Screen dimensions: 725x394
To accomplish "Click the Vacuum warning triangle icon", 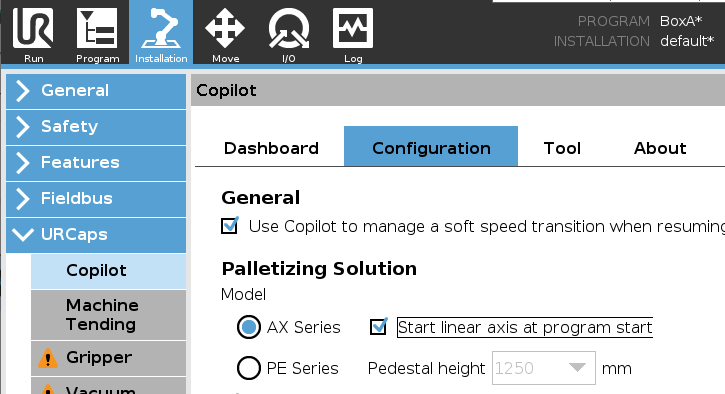I will (x=48, y=389).
